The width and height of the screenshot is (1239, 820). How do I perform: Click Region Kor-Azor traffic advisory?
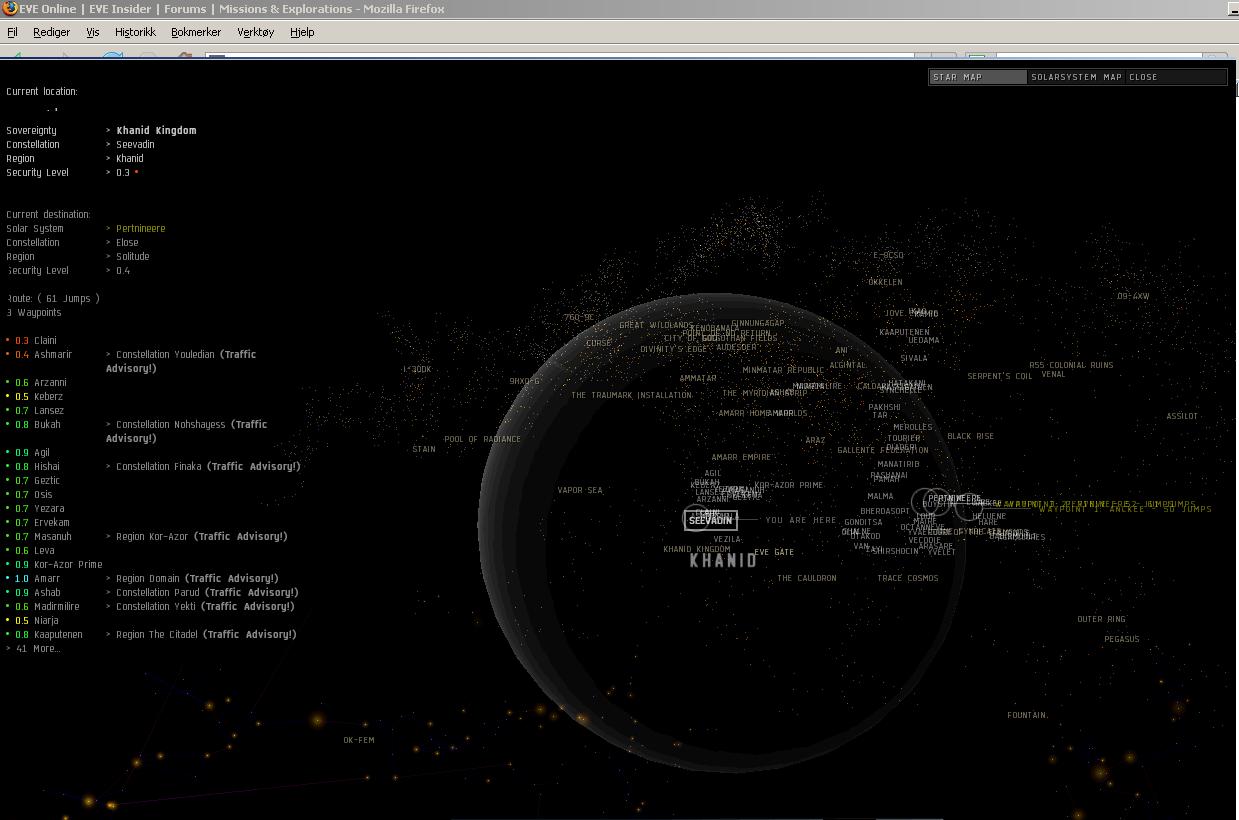202,536
